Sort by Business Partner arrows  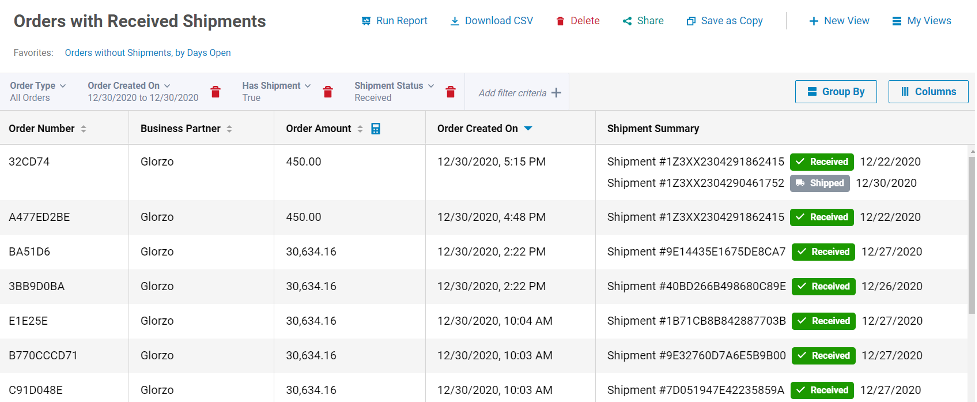[x=229, y=129]
